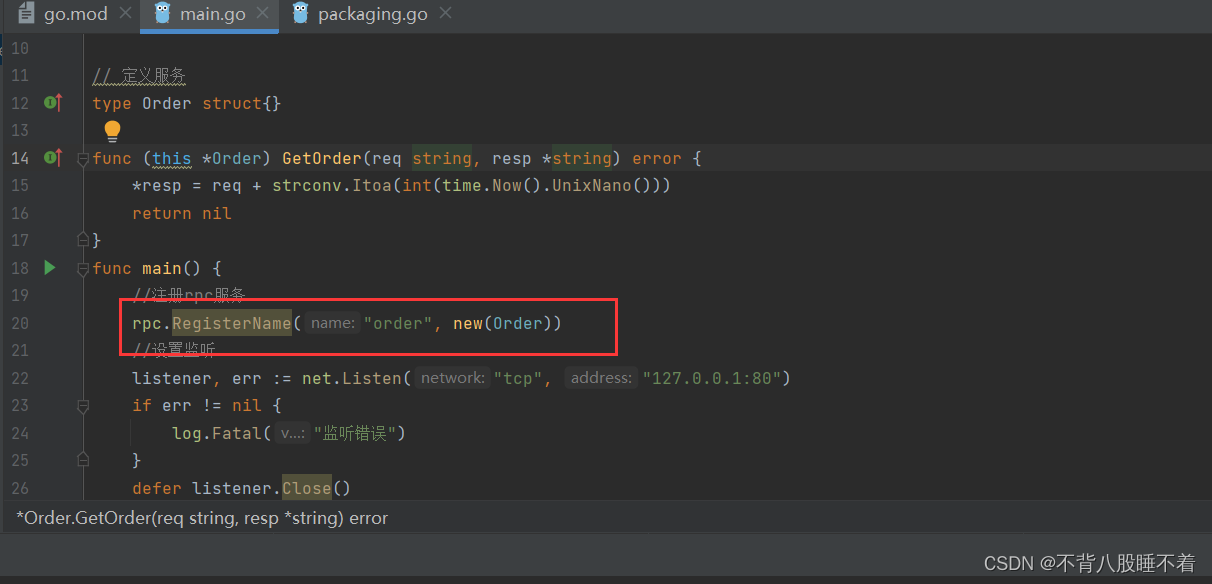Click fold end marker on line 25
This screenshot has height=584, width=1212.
coord(83,460)
